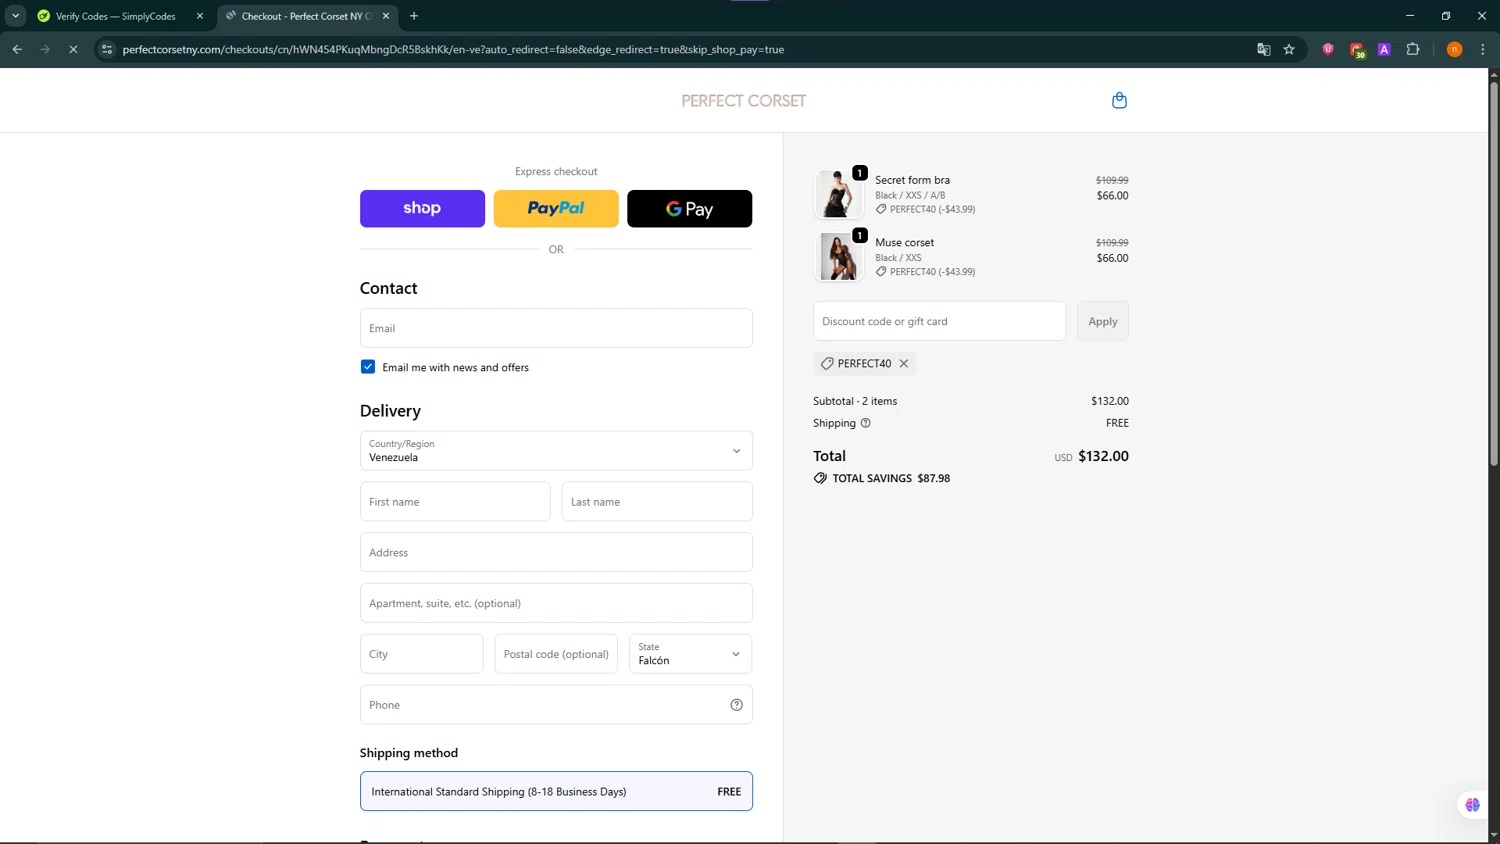The width and height of the screenshot is (1500, 844).
Task: Click the Secret form bra thumbnail
Action: click(x=838, y=194)
